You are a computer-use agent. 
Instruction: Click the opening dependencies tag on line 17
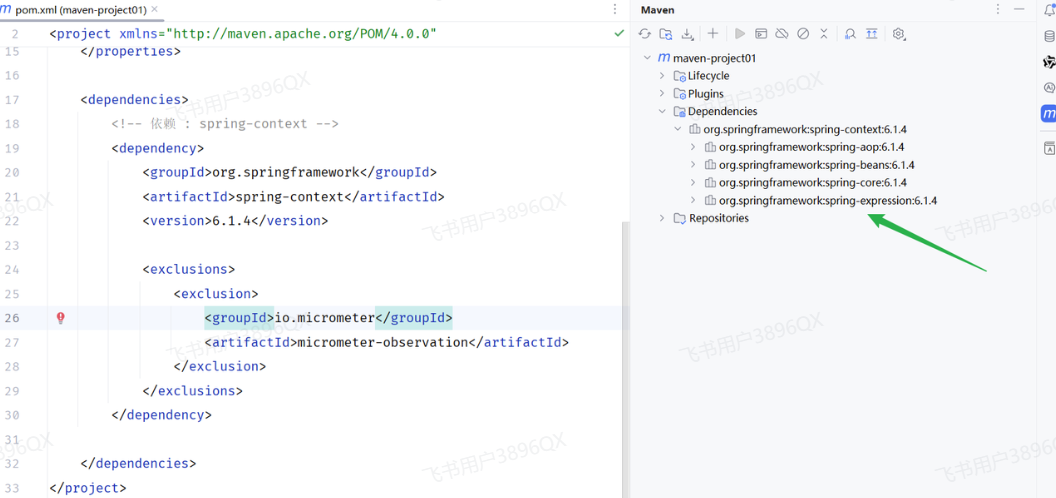click(134, 100)
